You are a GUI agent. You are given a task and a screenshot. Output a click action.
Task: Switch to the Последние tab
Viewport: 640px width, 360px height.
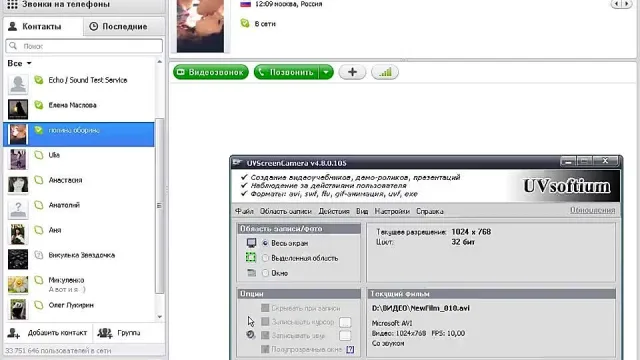124,27
